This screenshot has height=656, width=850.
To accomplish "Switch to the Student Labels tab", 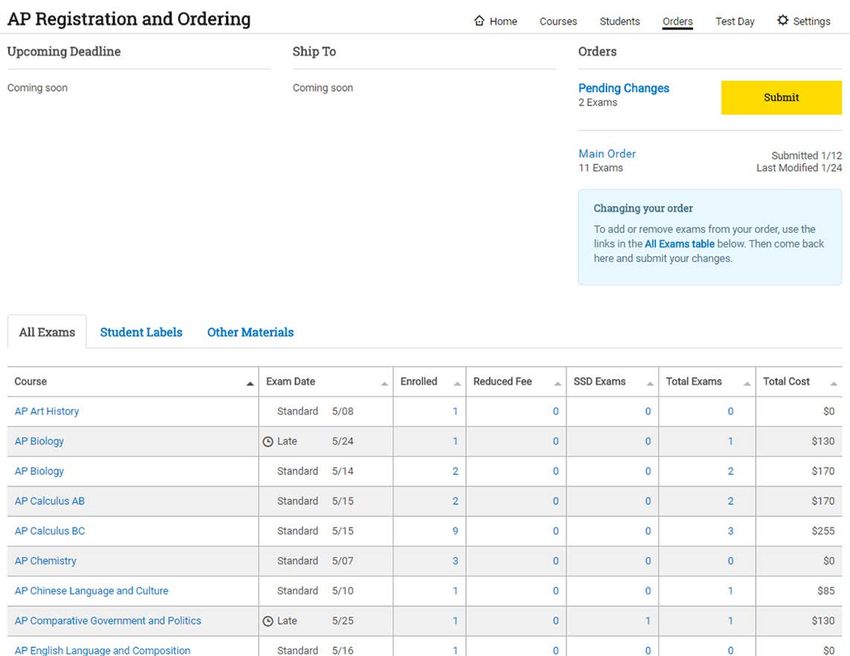I will (x=141, y=332).
